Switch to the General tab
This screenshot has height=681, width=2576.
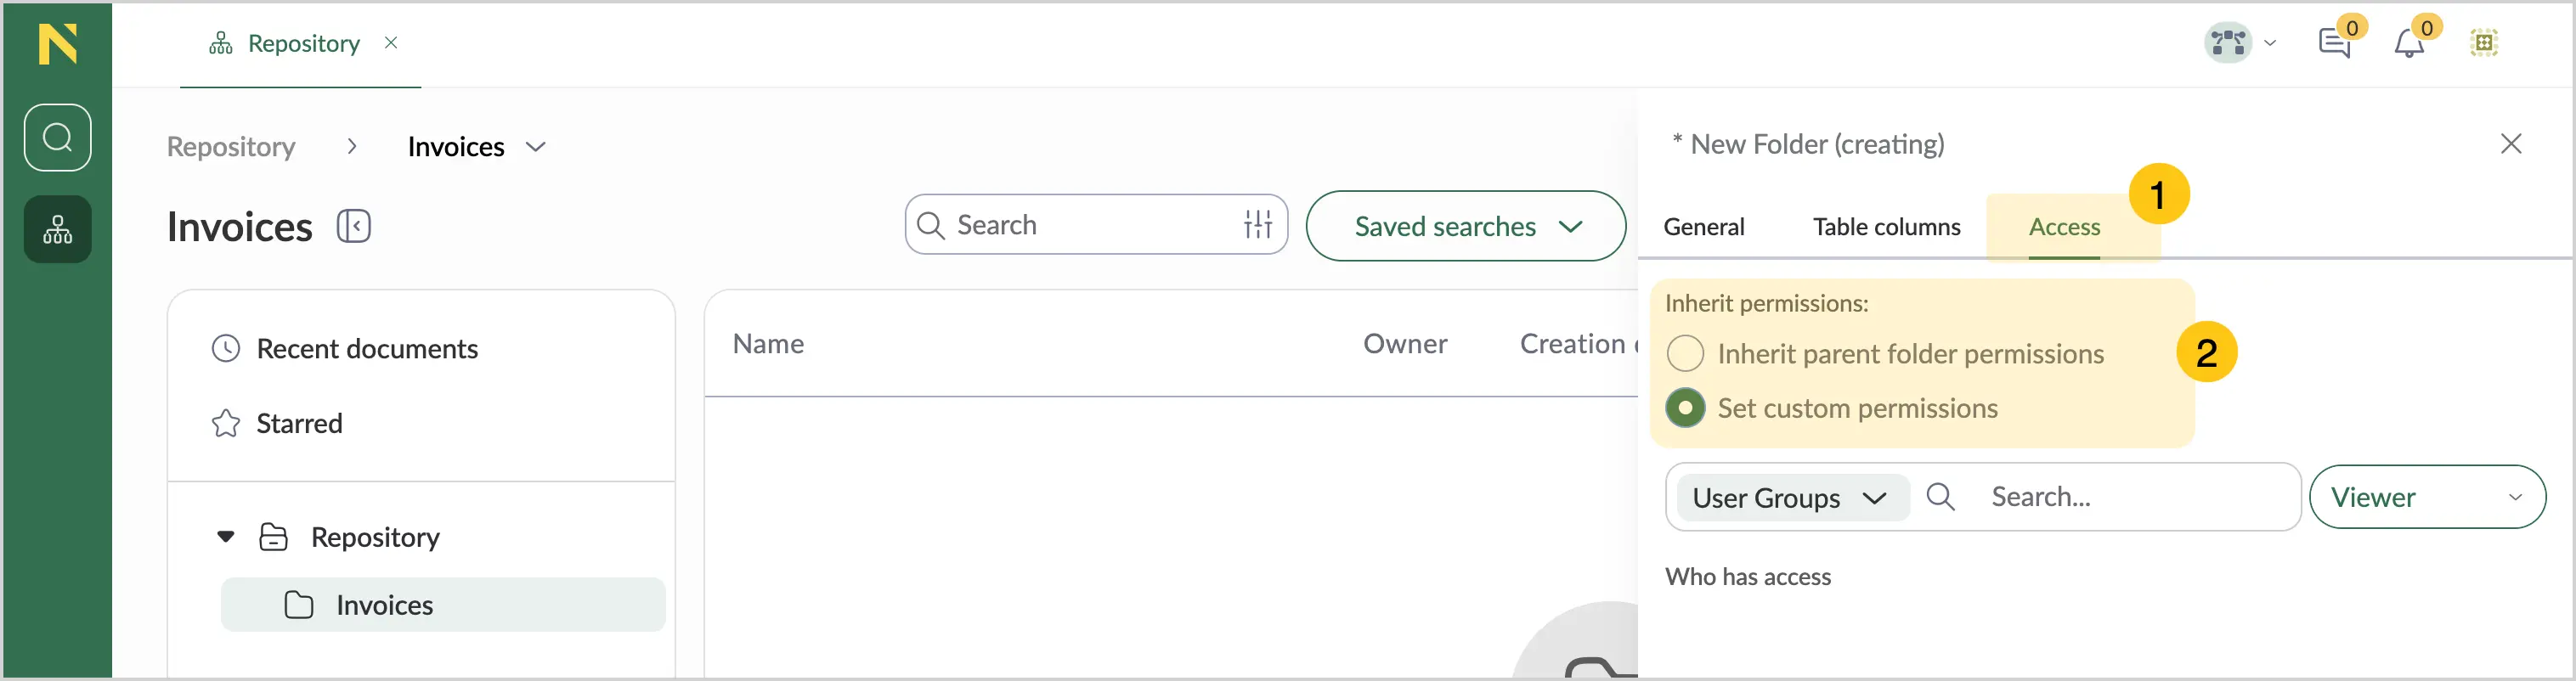coord(1703,227)
